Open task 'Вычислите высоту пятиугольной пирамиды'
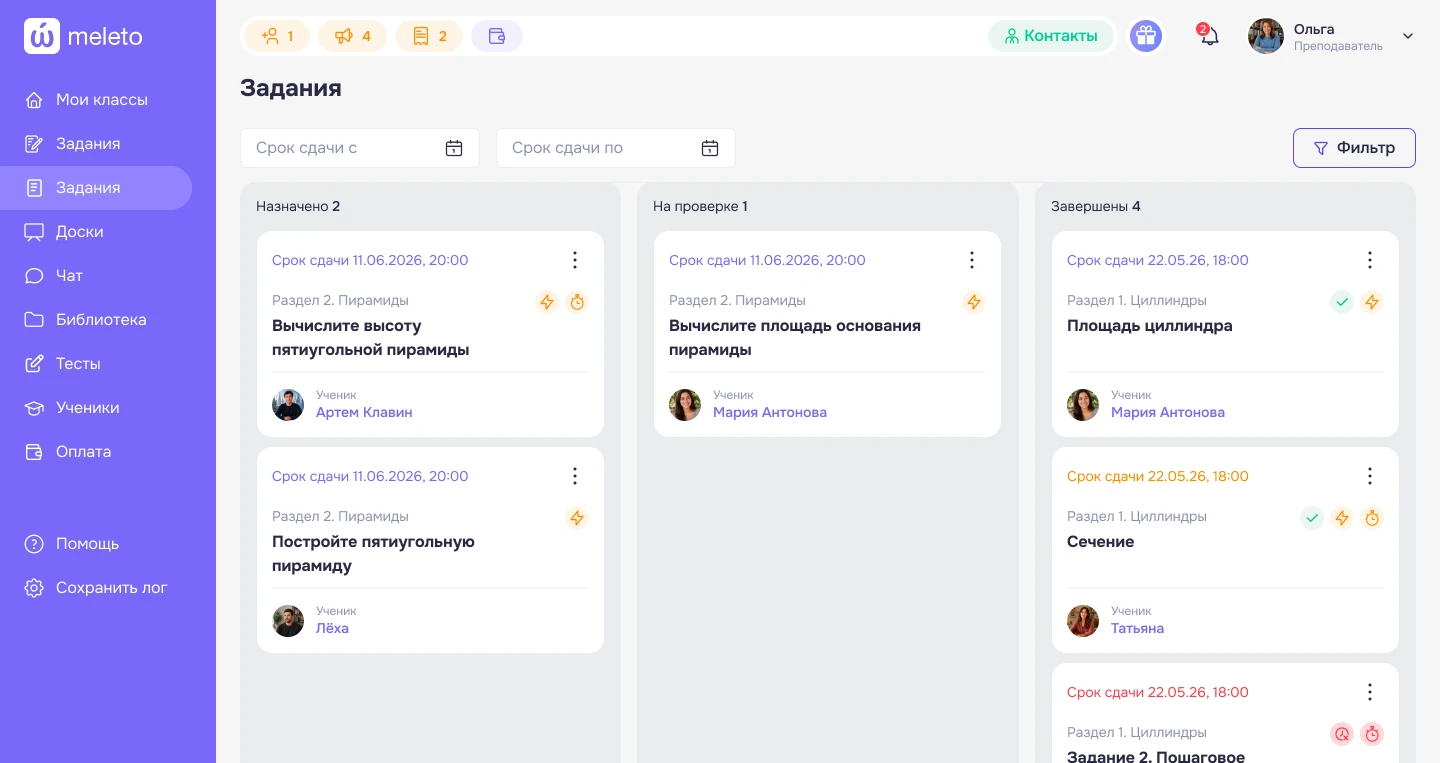The height and width of the screenshot is (763, 1440). point(371,338)
